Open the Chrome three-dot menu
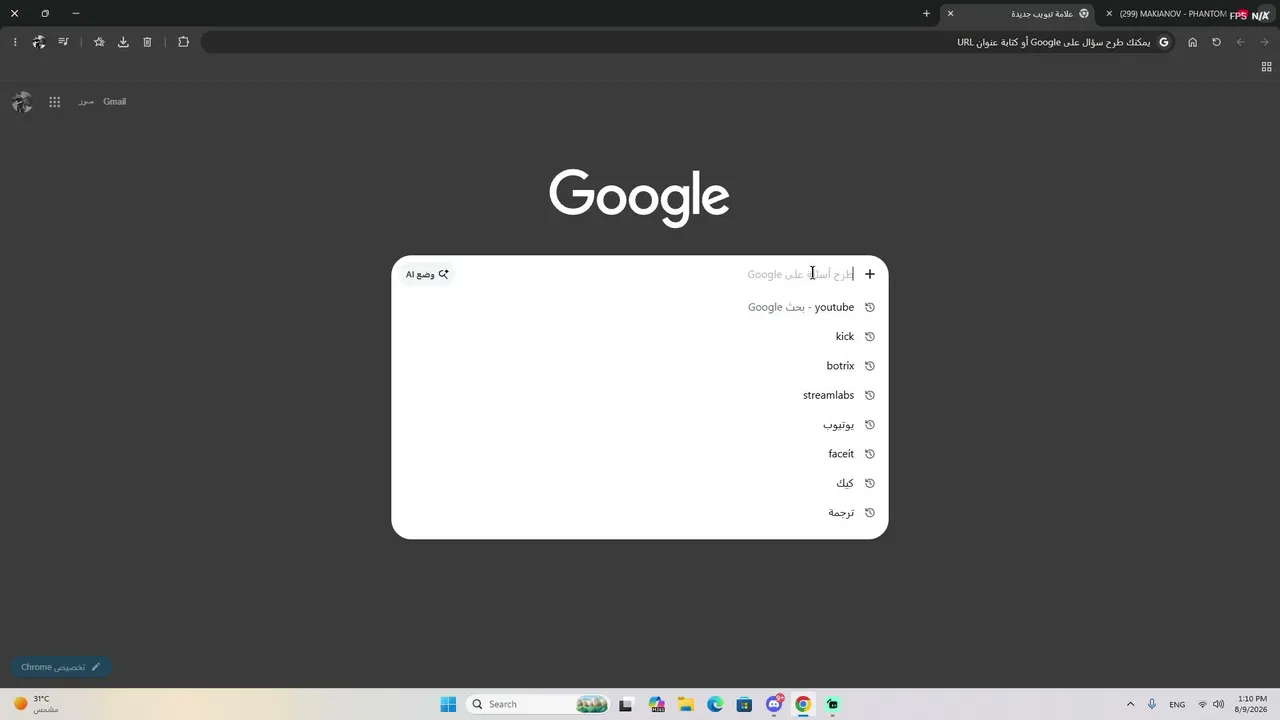Viewport: 1280px width, 720px height. click(15, 42)
